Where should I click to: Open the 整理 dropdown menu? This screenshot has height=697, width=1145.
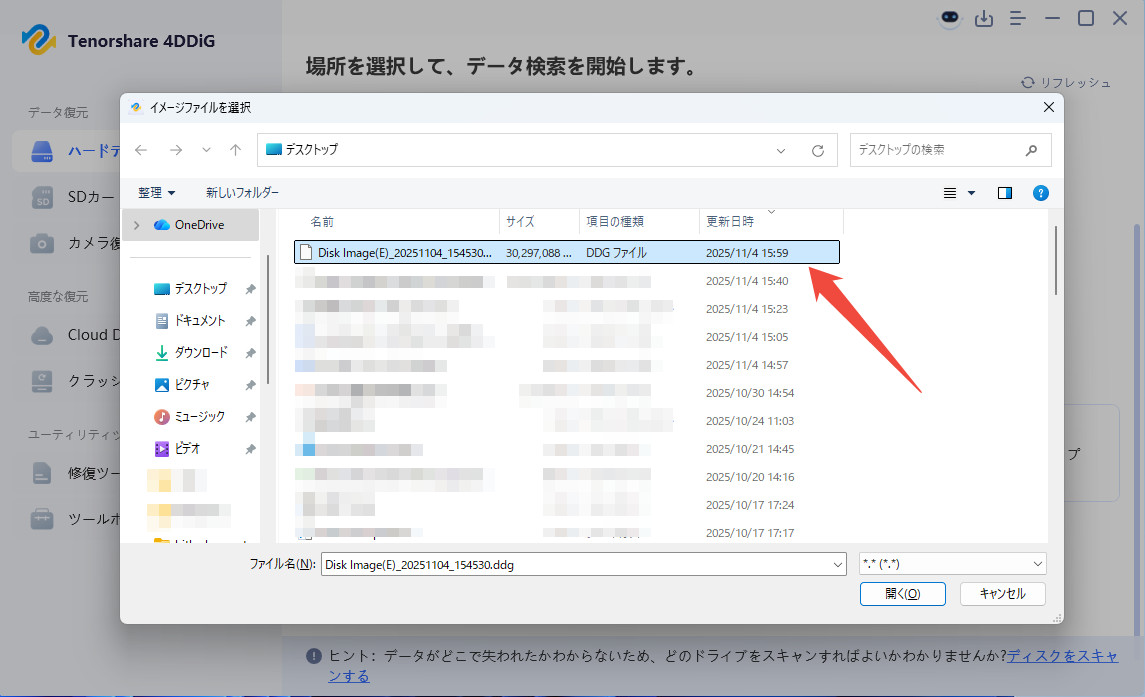point(156,193)
